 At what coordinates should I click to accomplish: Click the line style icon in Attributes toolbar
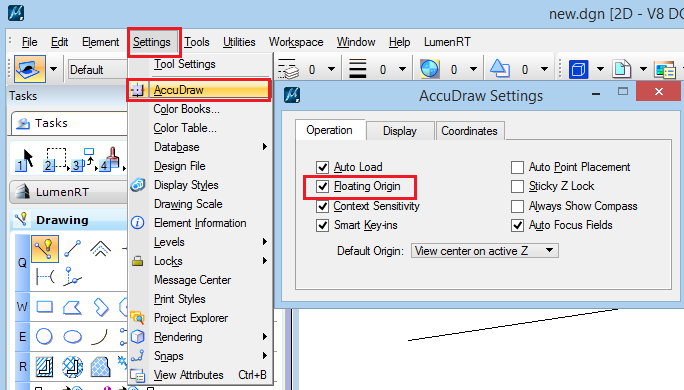coord(288,69)
